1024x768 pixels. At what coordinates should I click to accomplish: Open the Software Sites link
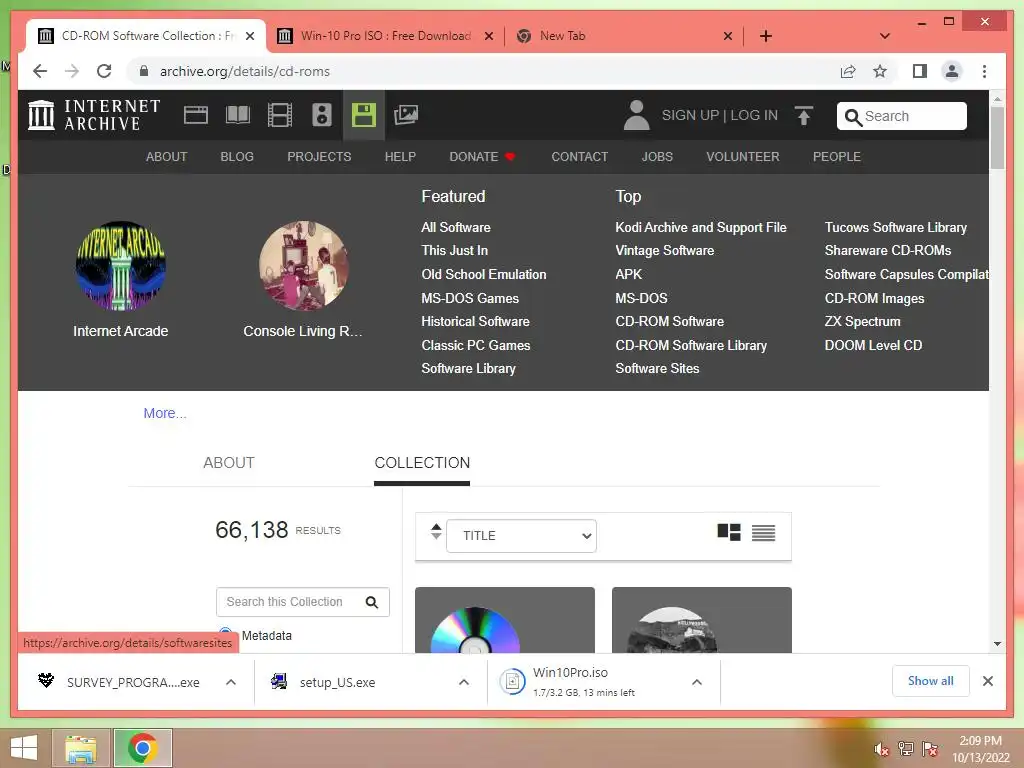pos(657,368)
